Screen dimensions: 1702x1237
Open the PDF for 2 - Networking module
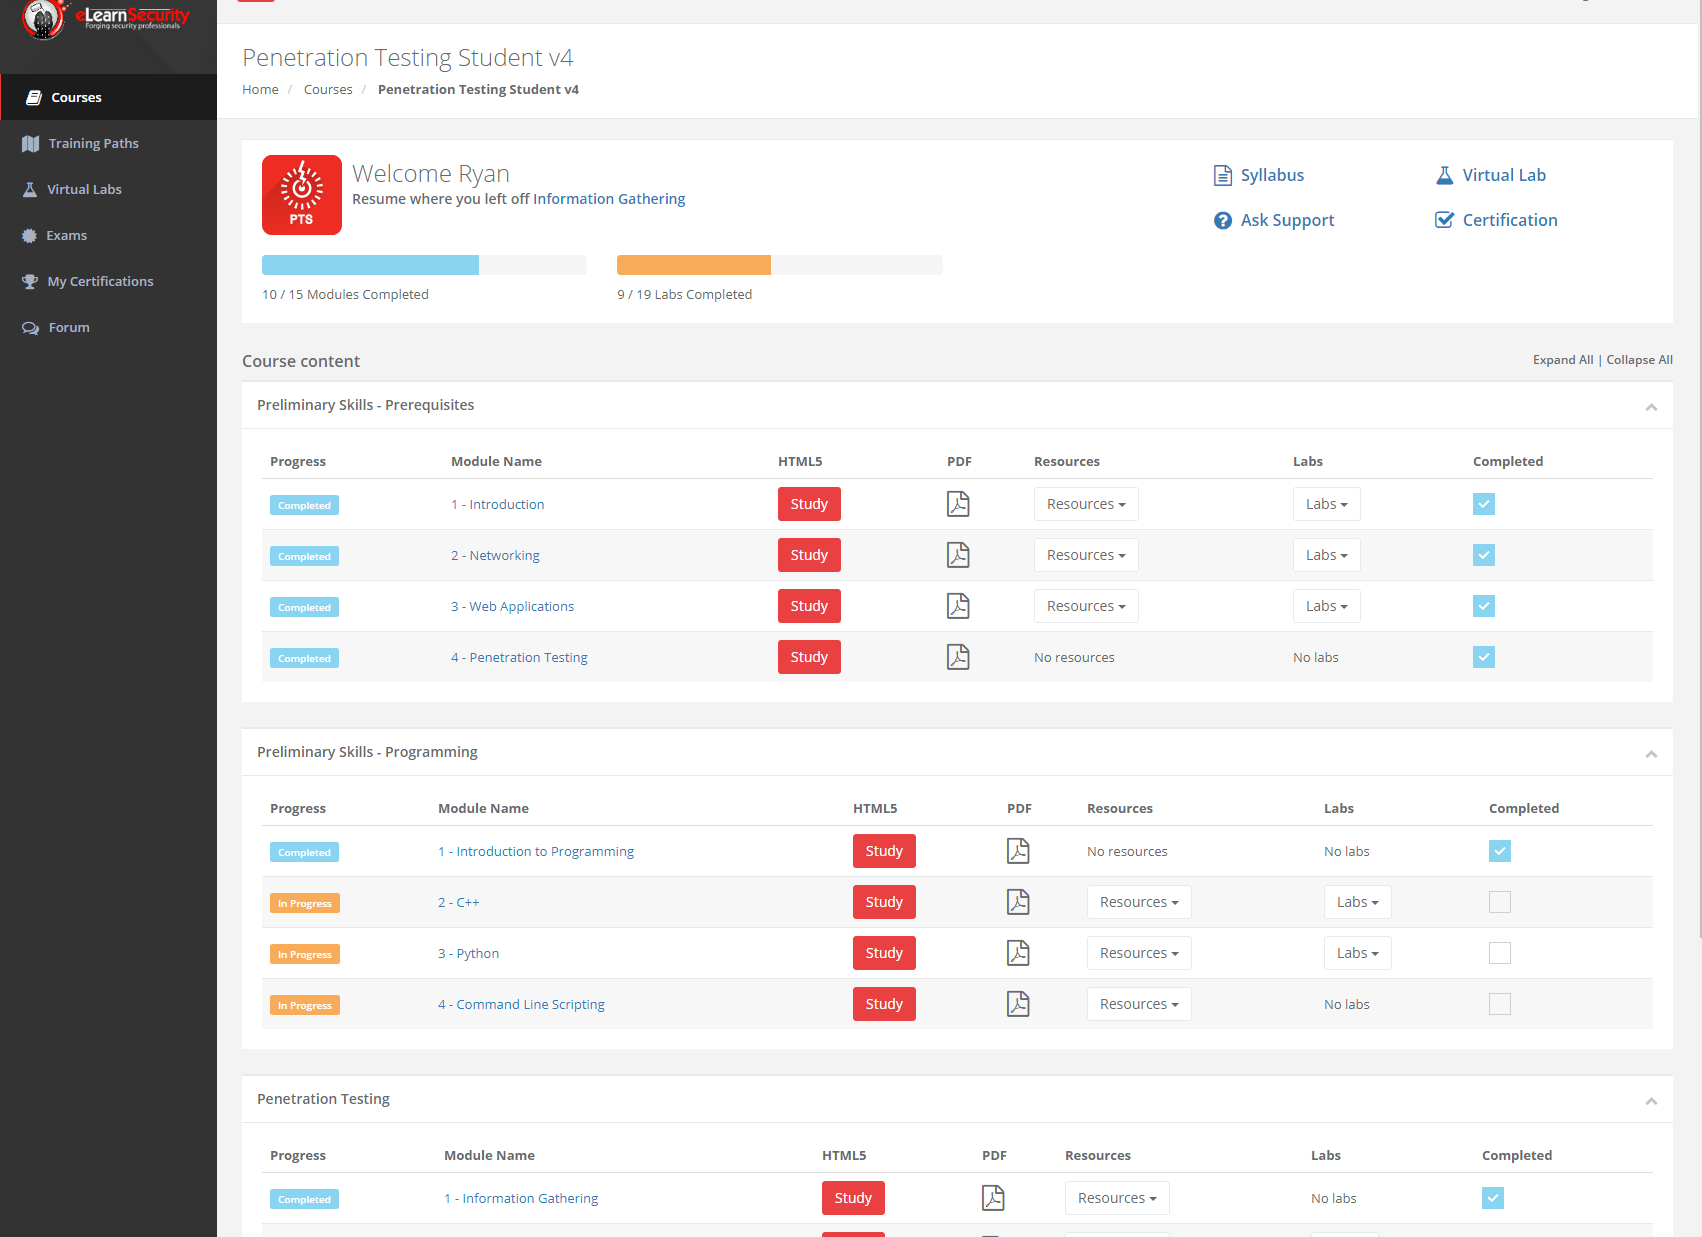[958, 555]
